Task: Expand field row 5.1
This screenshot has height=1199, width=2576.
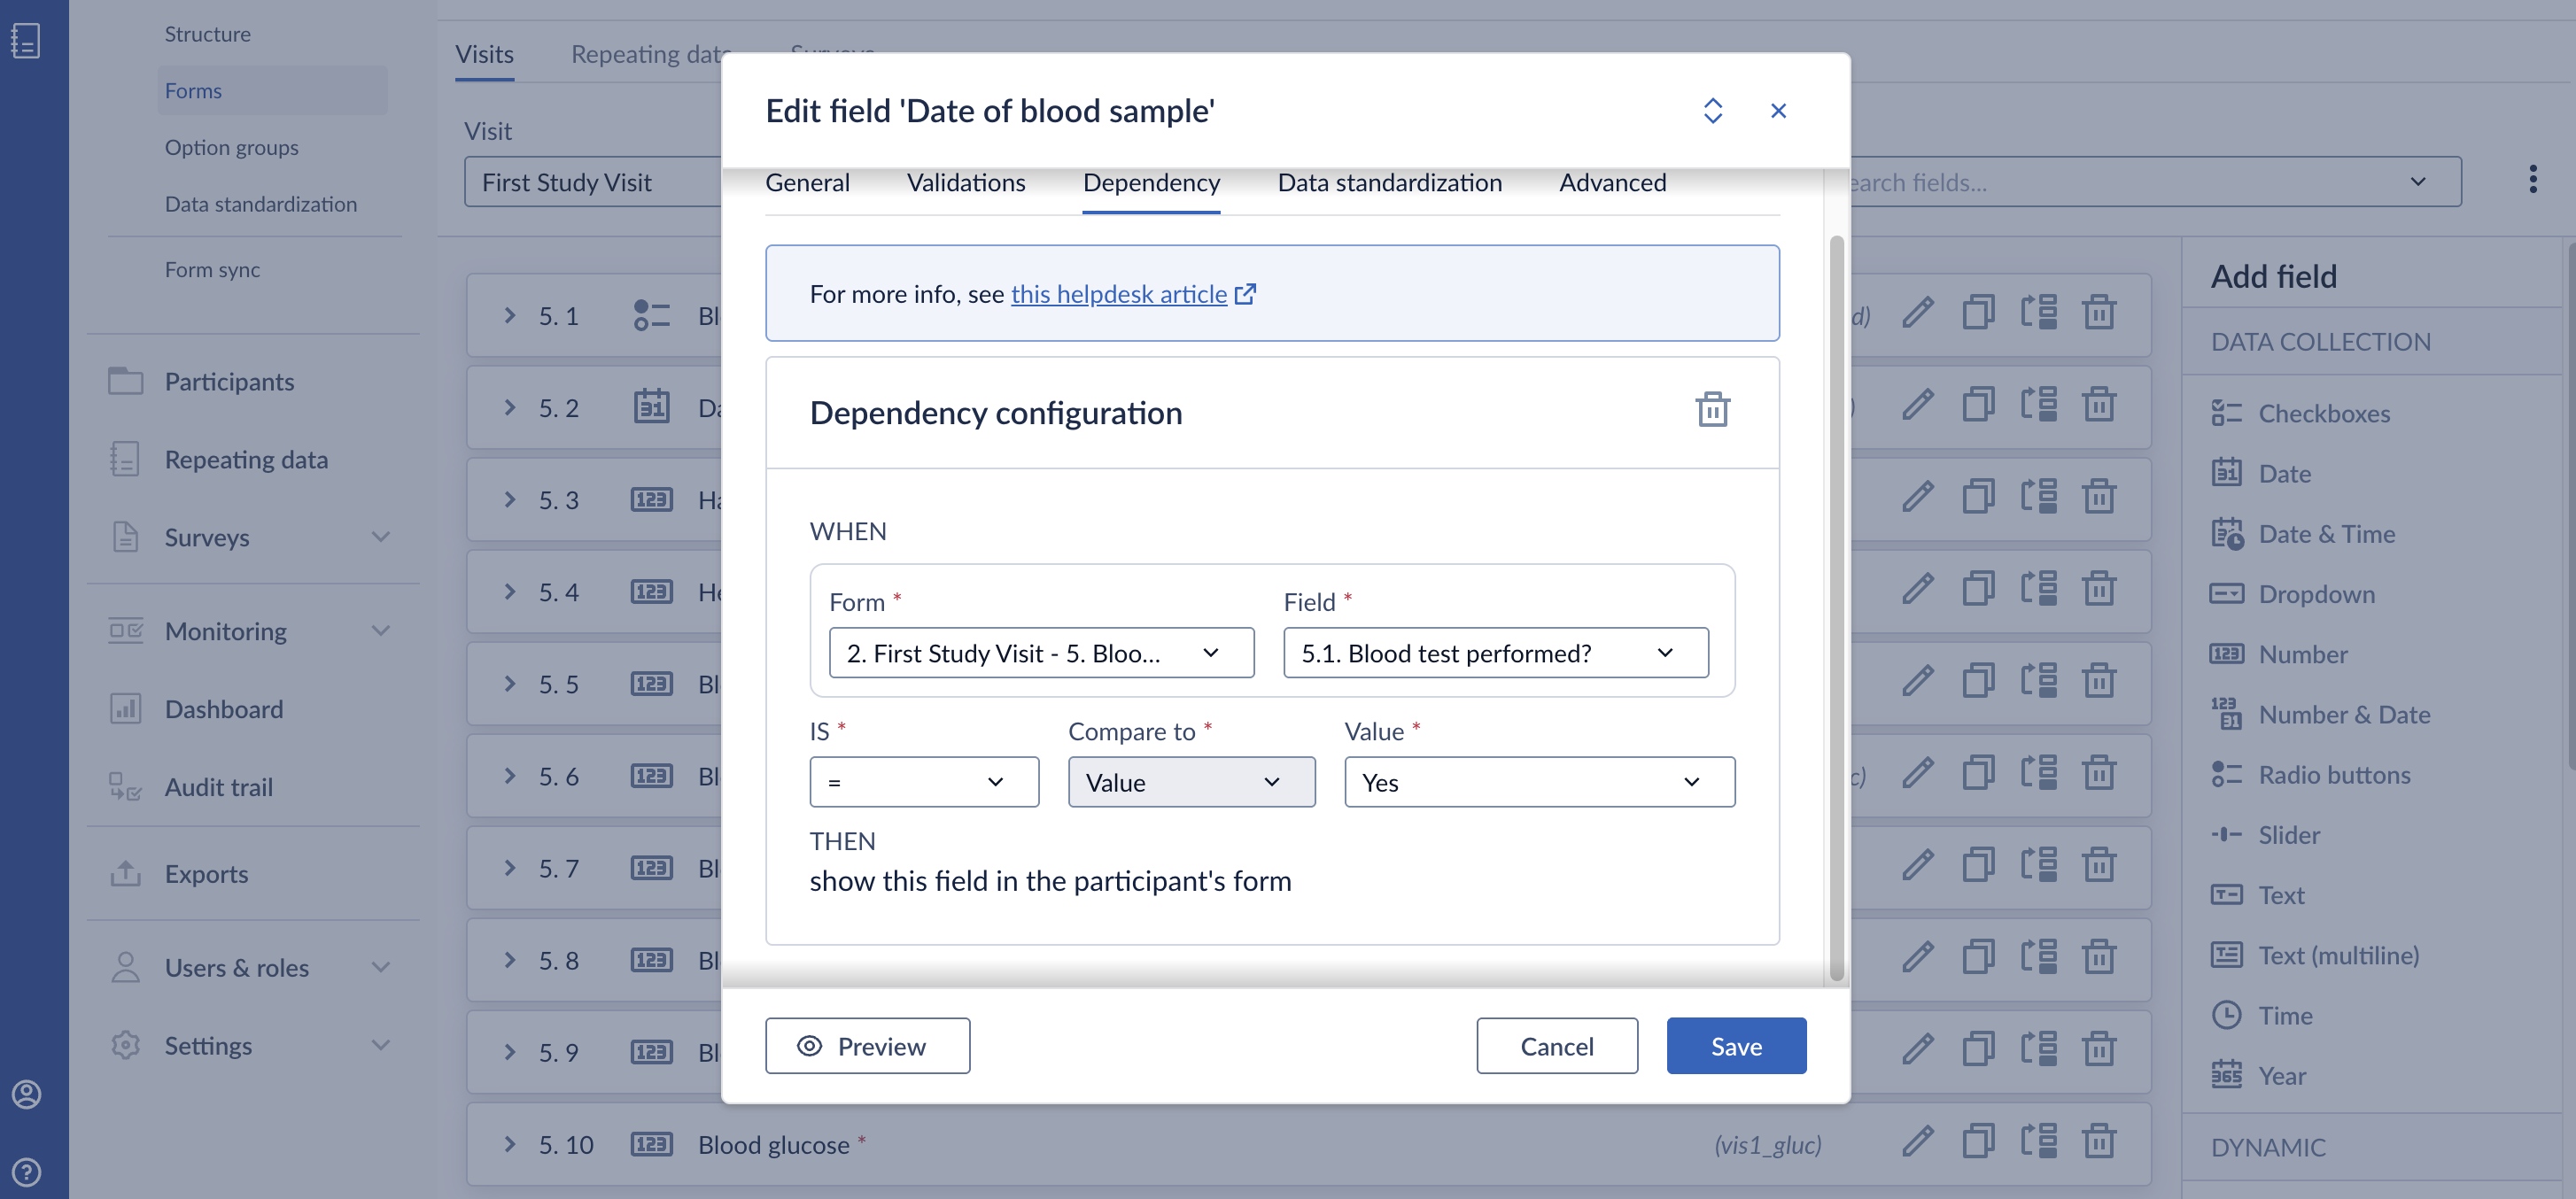Action: (x=510, y=315)
